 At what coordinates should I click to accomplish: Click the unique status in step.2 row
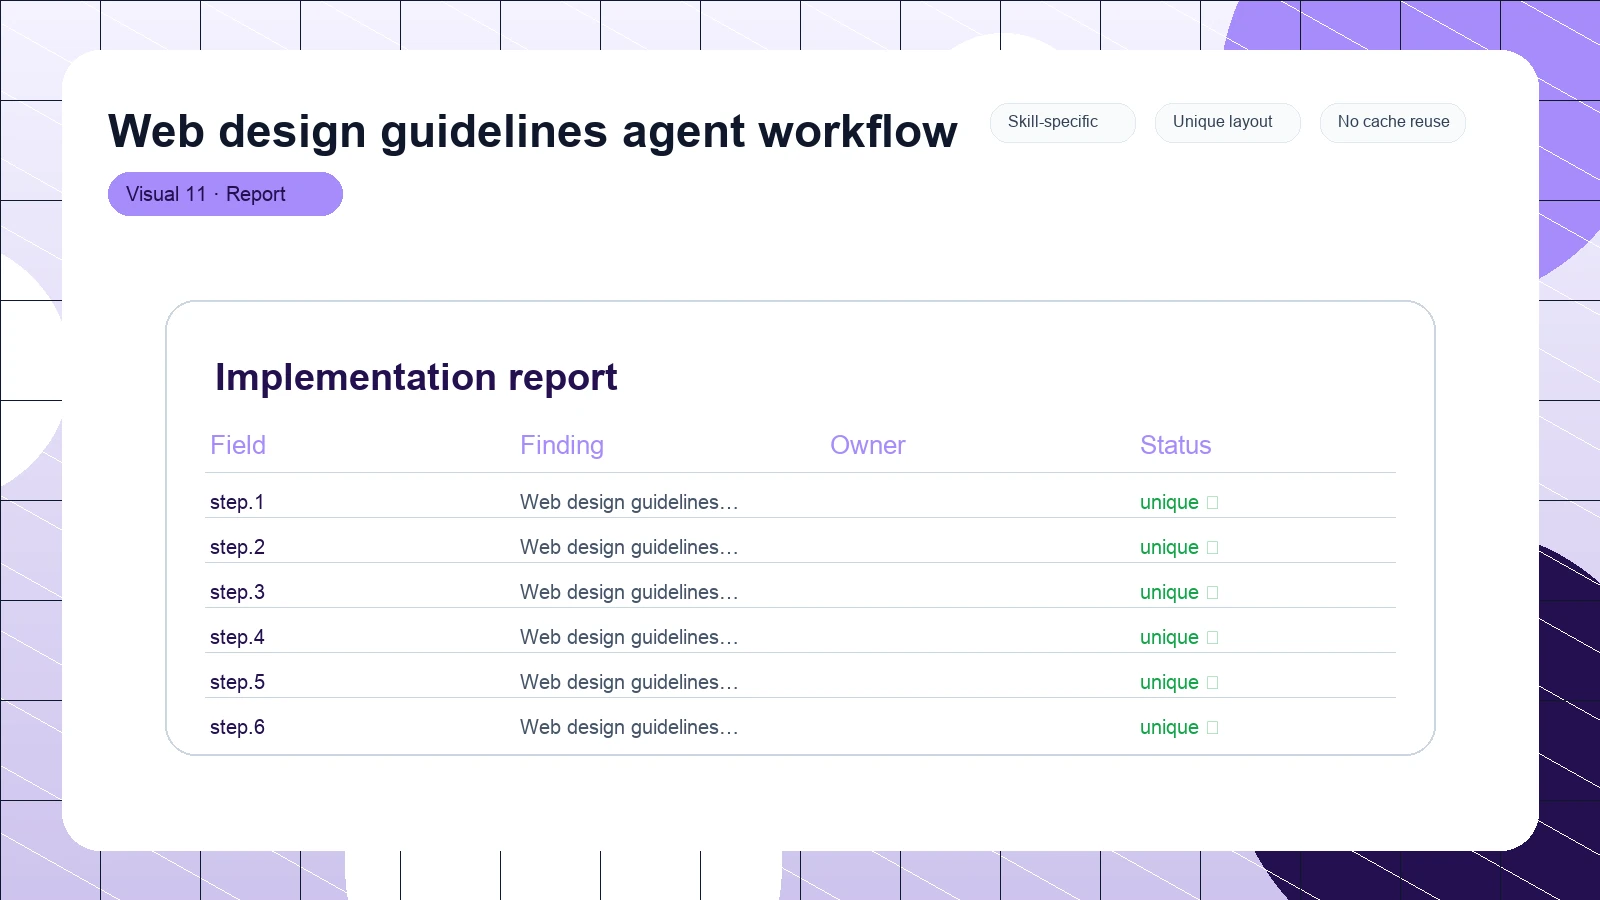[x=1169, y=547]
